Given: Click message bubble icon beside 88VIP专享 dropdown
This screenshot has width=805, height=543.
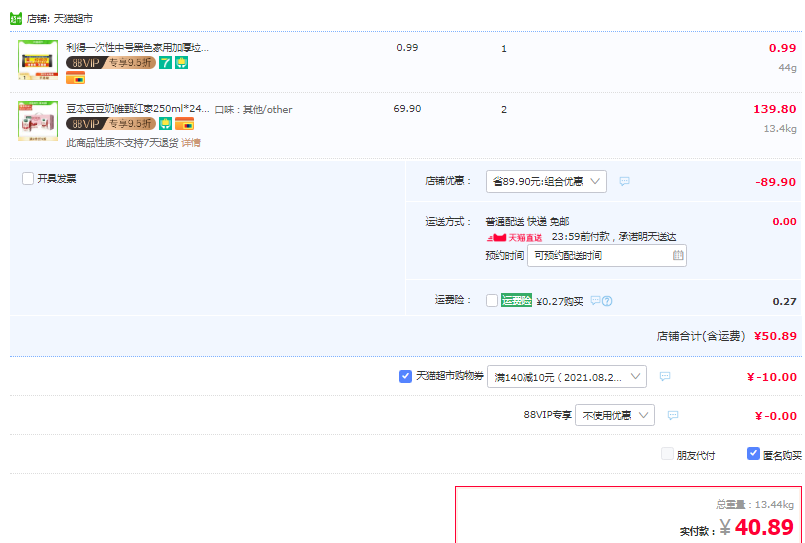Looking at the screenshot, I should click(x=673, y=415).
